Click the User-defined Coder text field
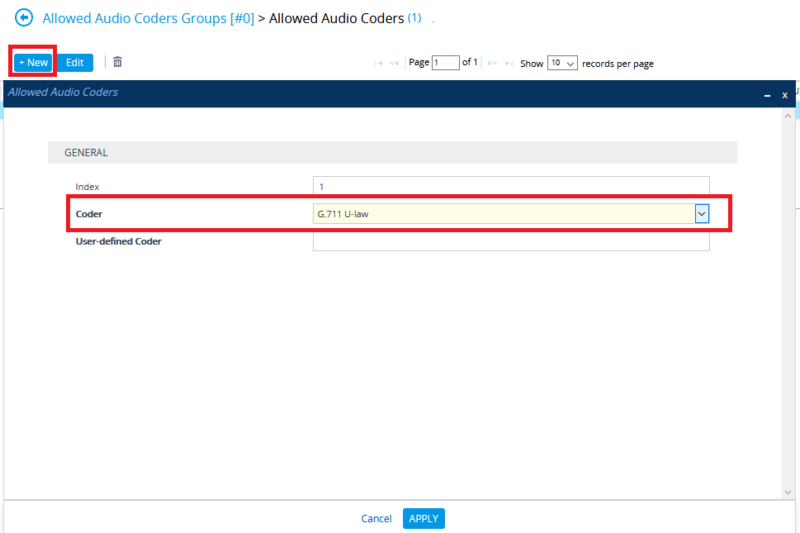 pos(510,241)
